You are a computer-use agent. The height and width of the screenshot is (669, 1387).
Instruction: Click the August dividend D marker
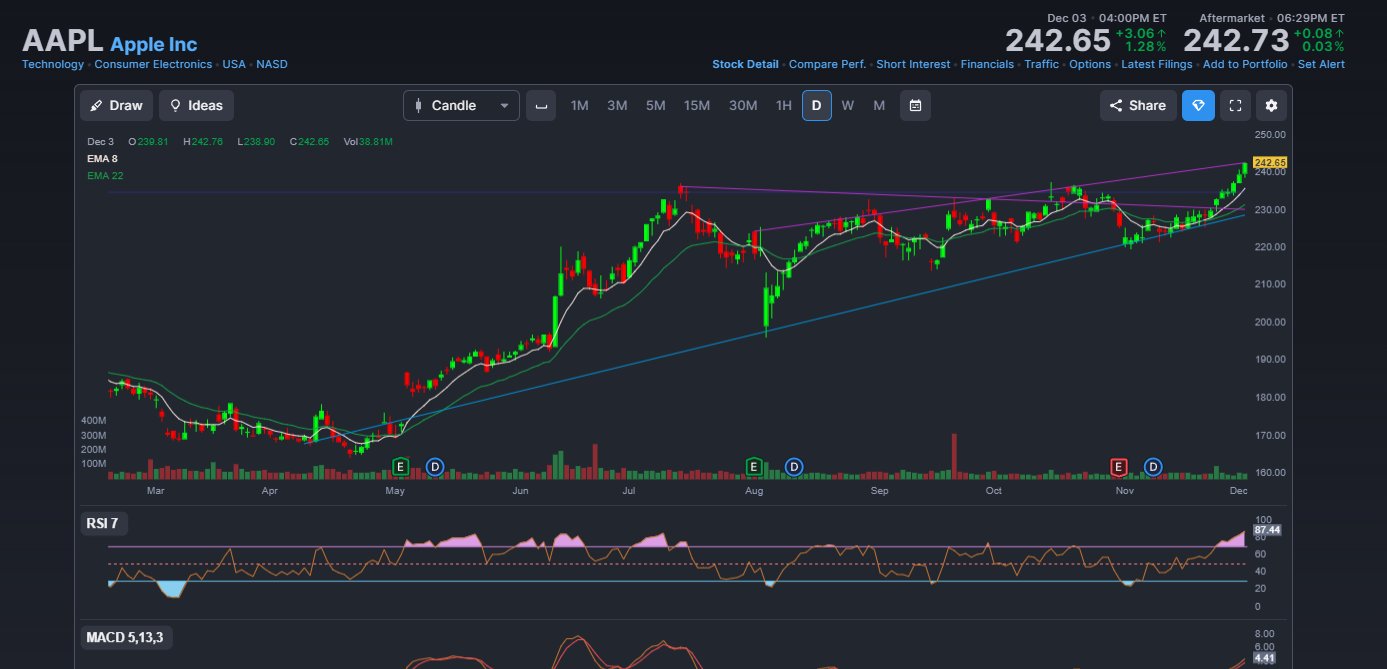coord(793,466)
